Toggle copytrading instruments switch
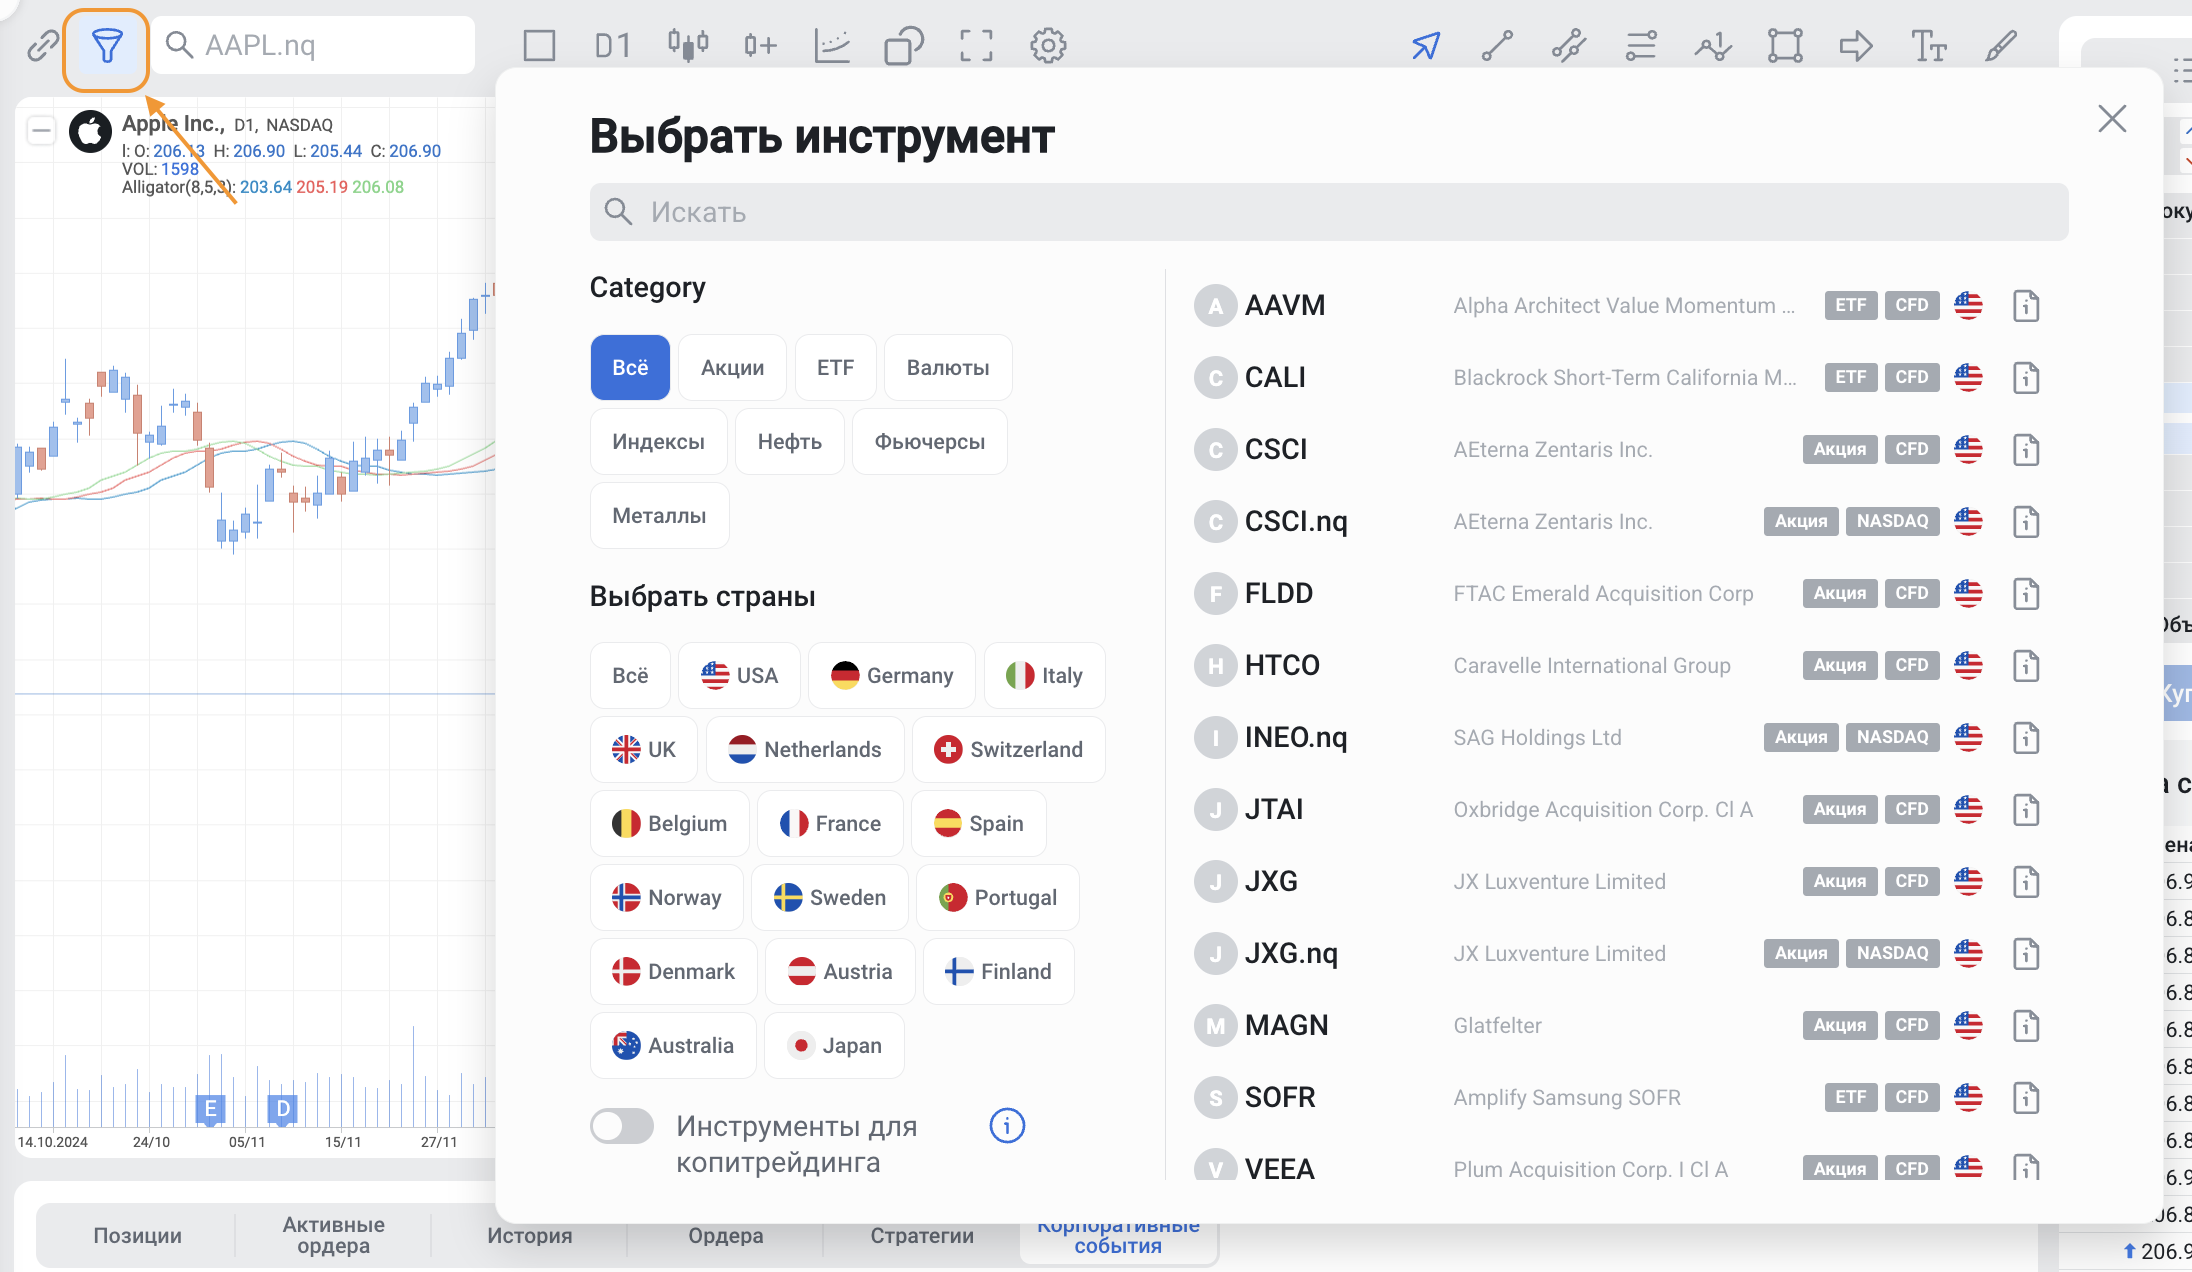The width and height of the screenshot is (2192, 1272). coord(622,1127)
